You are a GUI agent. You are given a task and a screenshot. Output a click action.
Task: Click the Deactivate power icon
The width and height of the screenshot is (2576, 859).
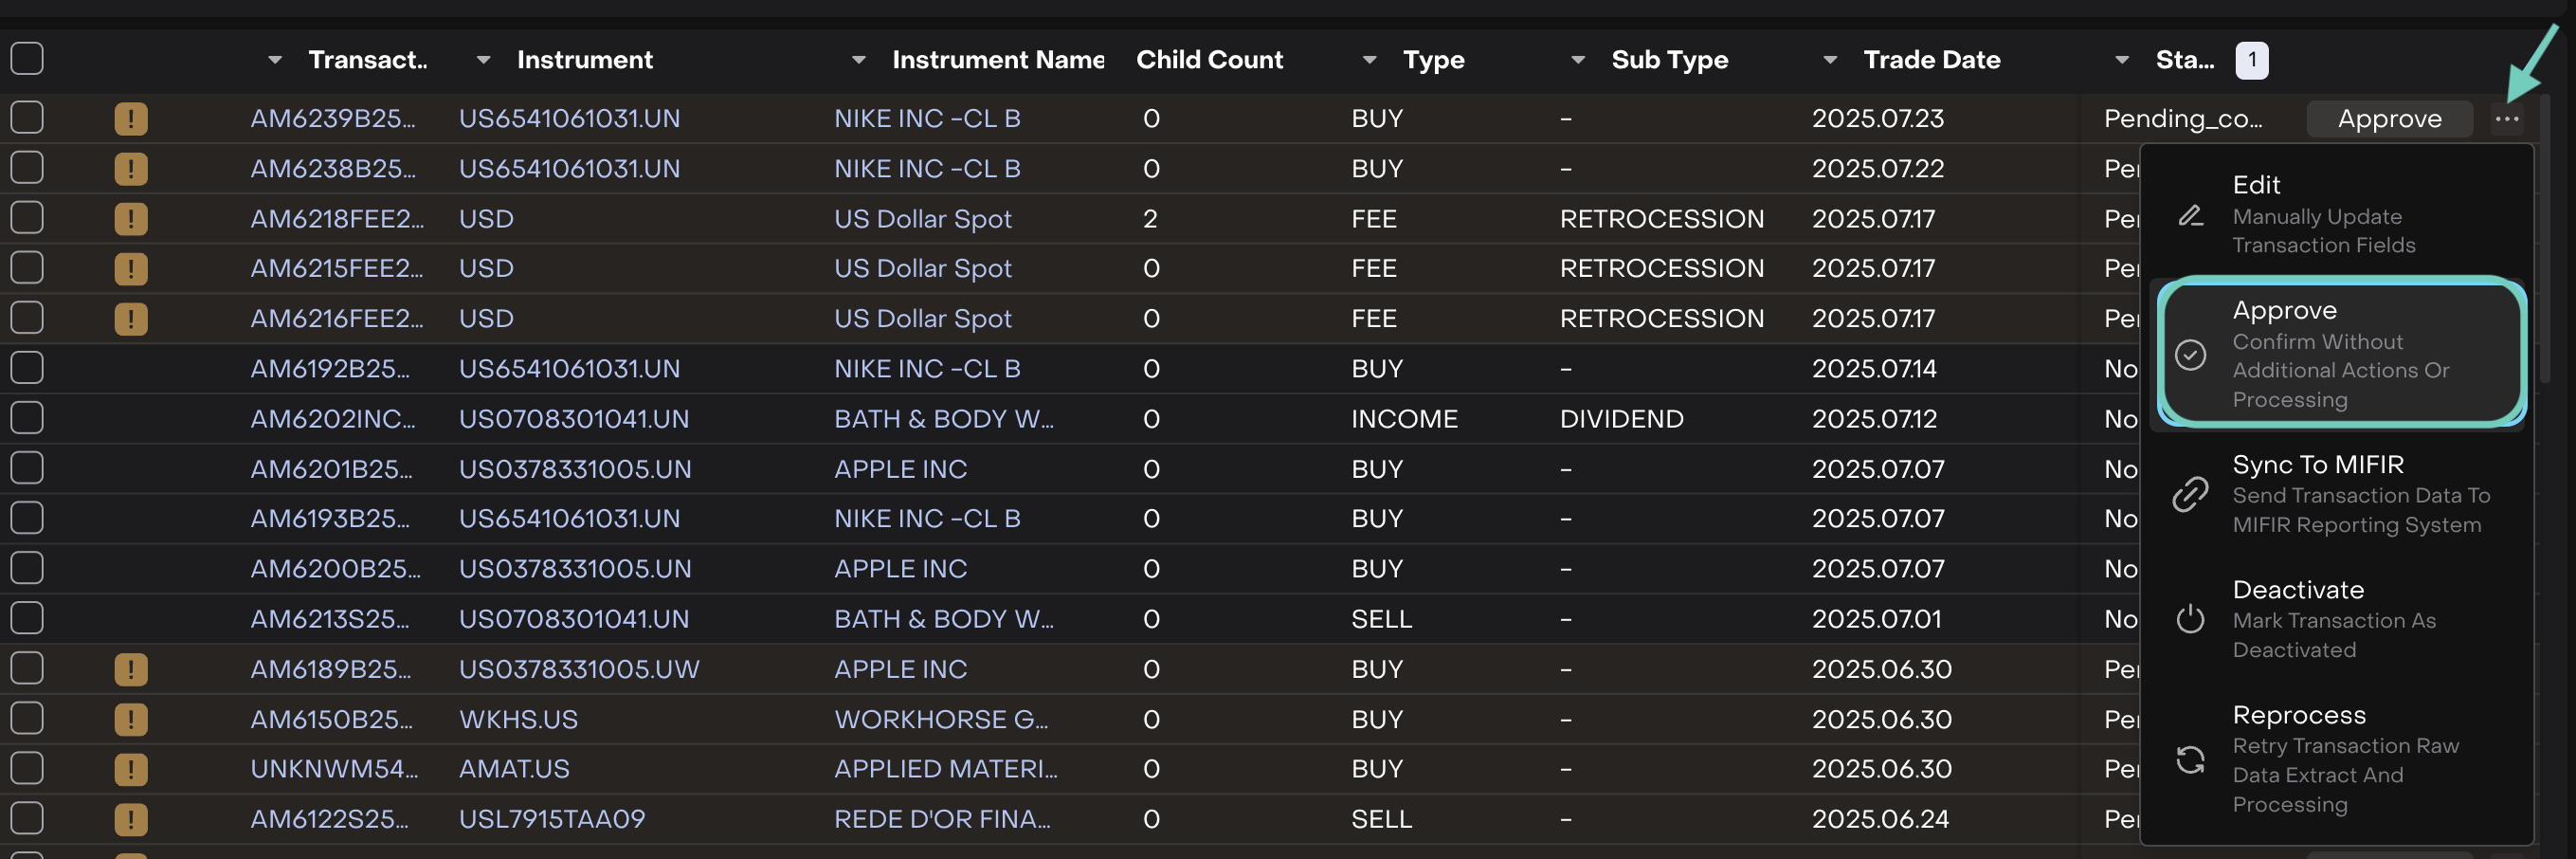pos(2190,619)
